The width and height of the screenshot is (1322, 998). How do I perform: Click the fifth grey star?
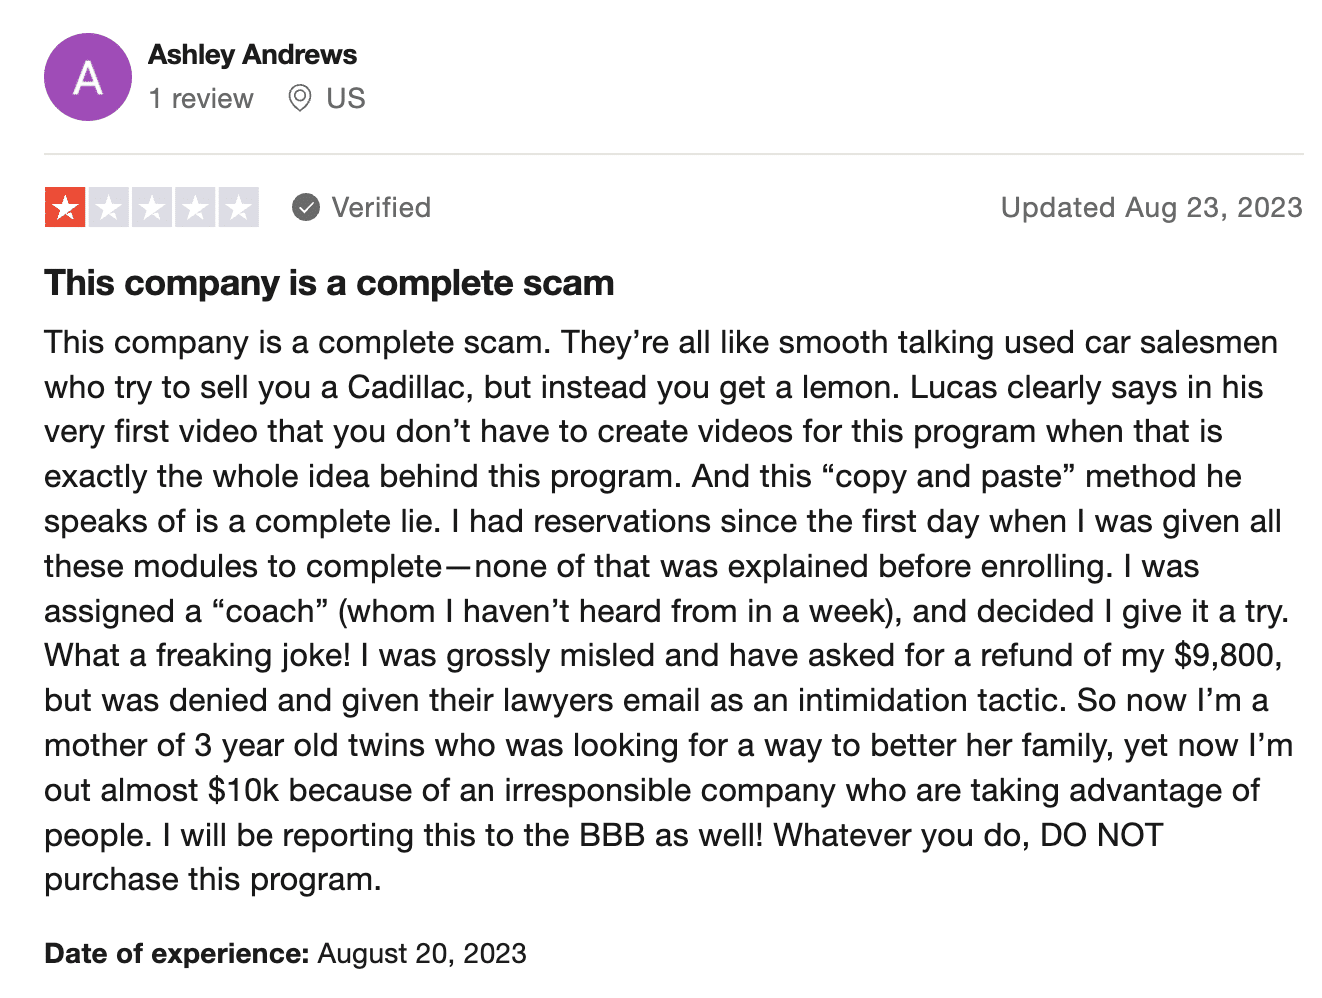coord(239,207)
